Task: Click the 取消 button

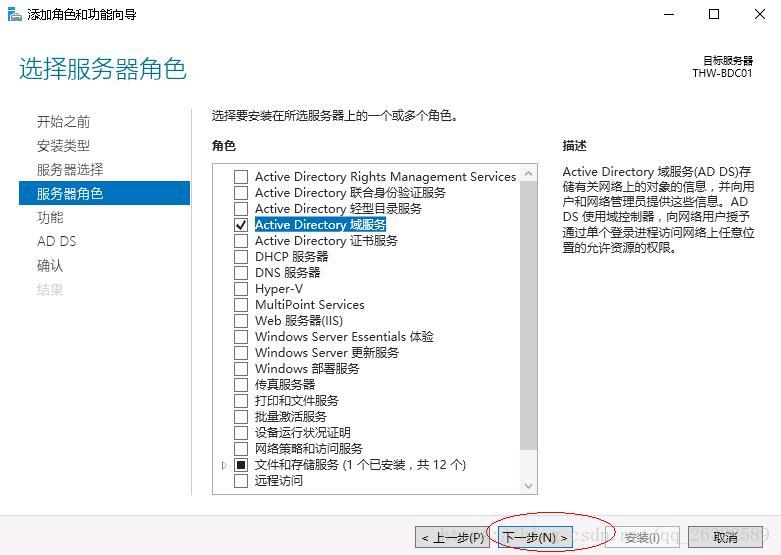Action: pos(725,537)
